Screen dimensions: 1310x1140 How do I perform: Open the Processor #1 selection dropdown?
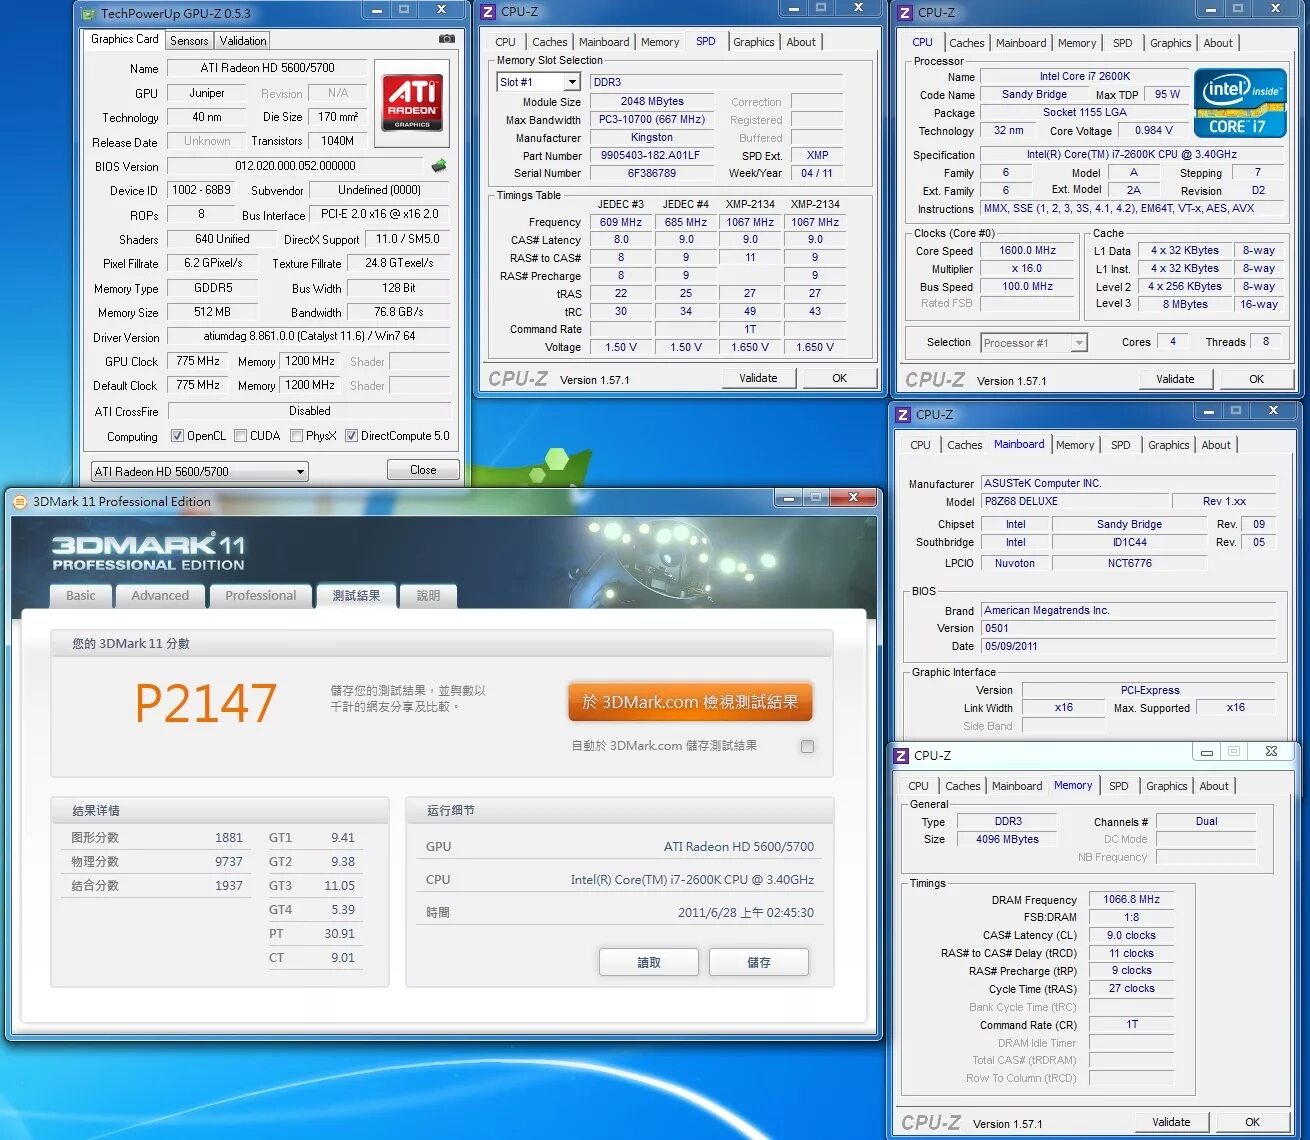pos(1033,343)
